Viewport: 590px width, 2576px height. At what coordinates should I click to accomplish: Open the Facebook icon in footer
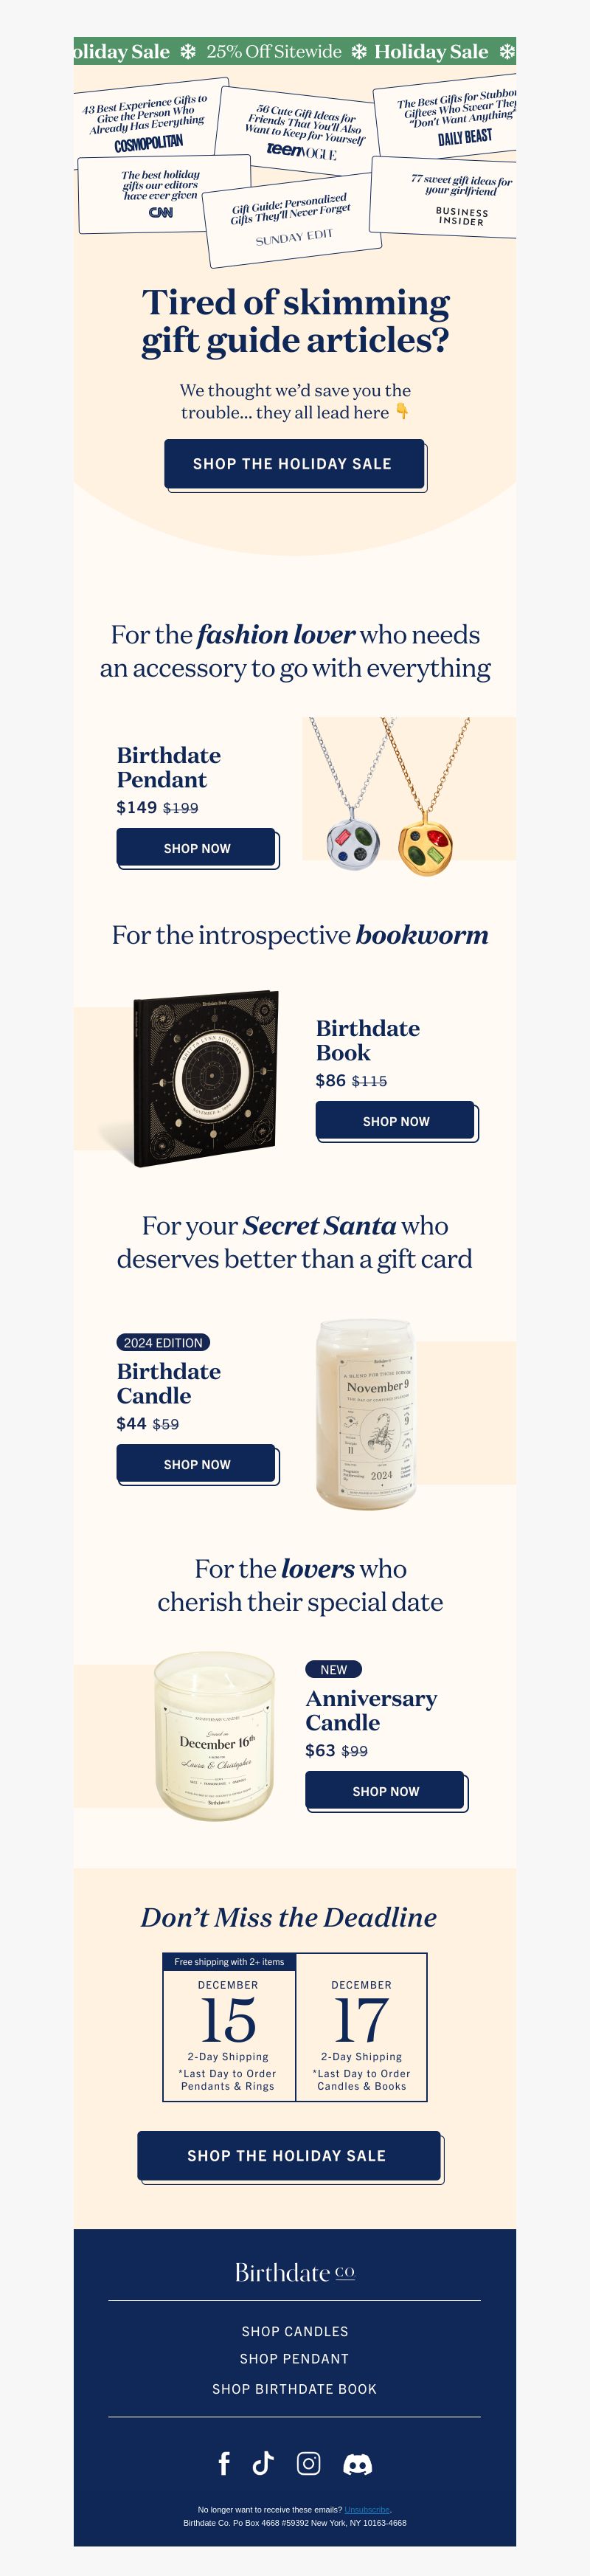tap(224, 2463)
